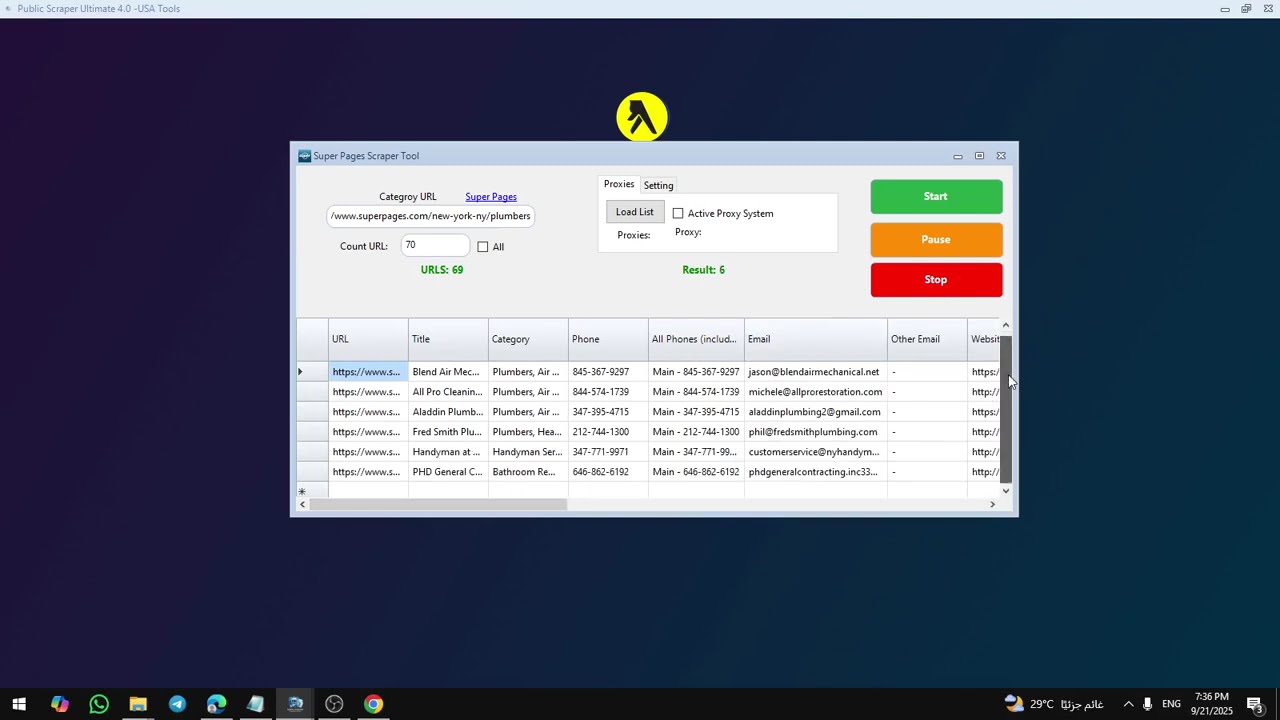Screen dimensions: 1280x720
Task: Open the Windows Start menu
Action: 19,704
